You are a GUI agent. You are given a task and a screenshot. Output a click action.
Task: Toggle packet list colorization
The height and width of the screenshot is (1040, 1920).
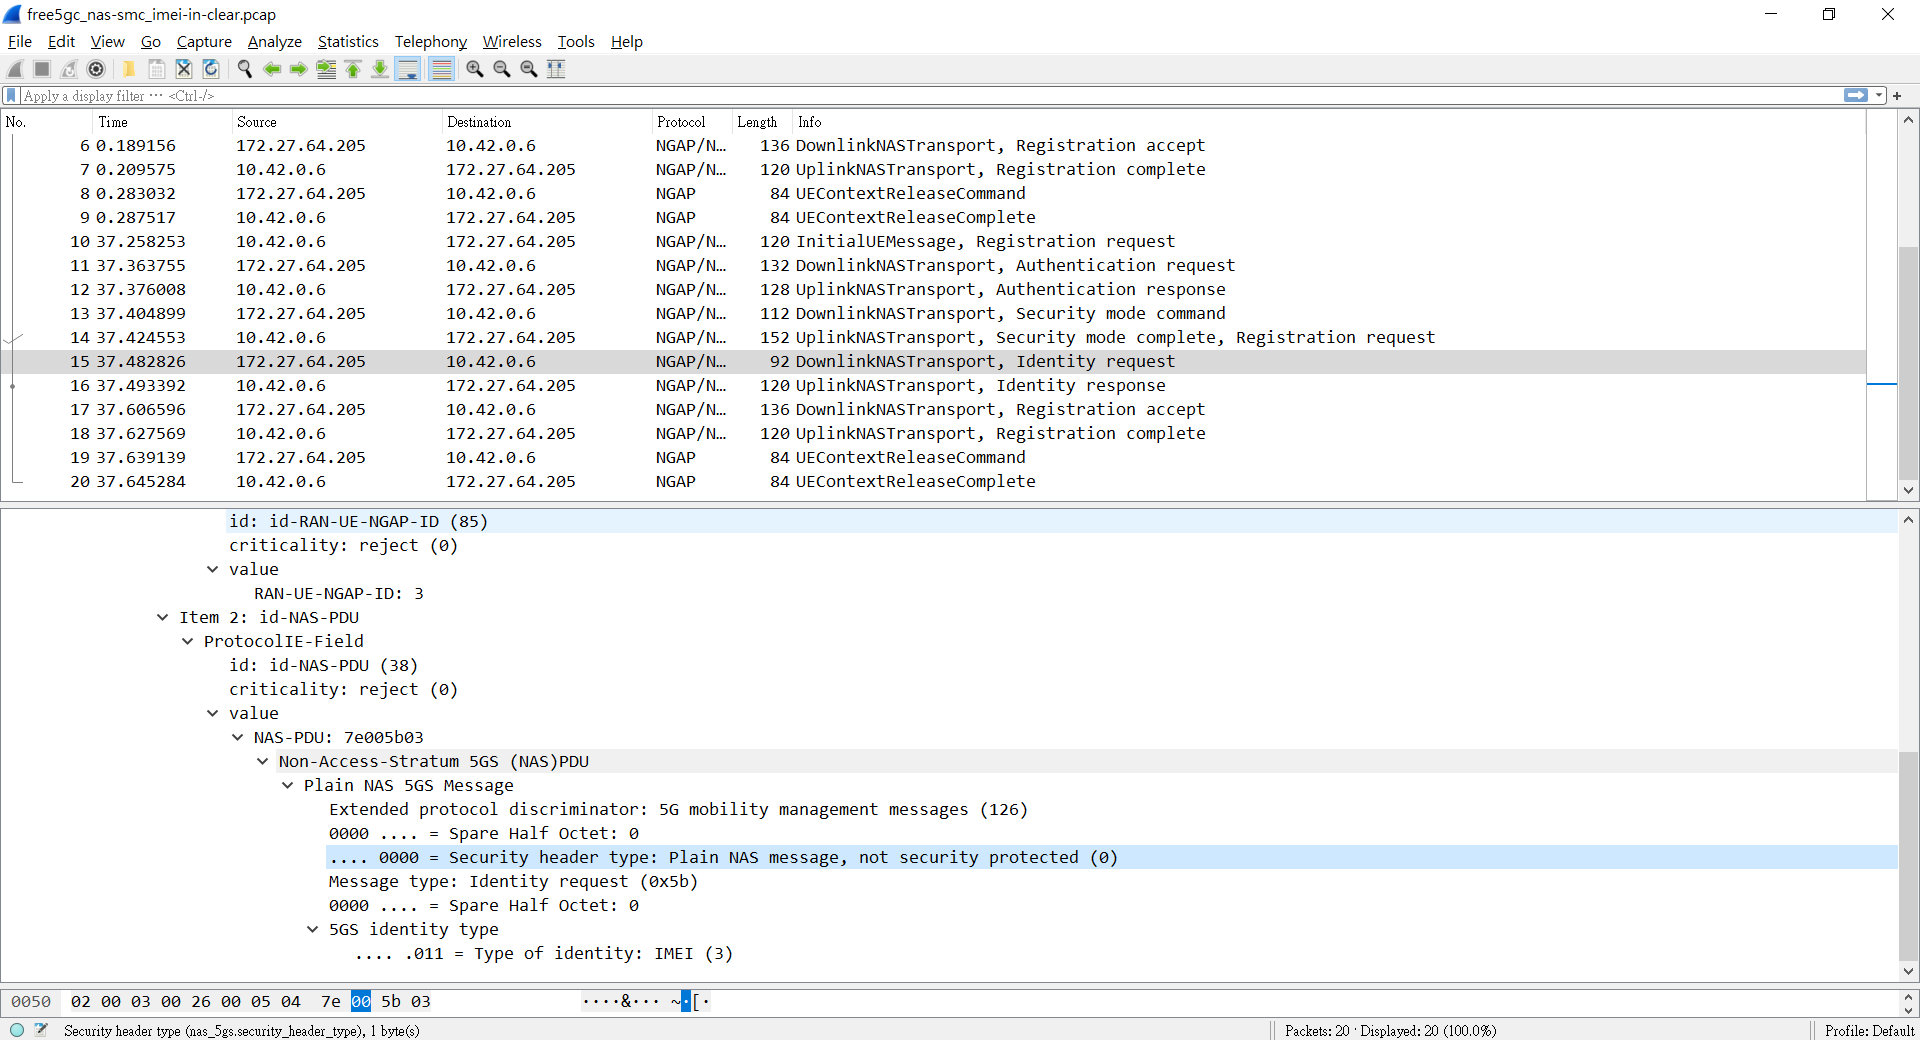[441, 69]
